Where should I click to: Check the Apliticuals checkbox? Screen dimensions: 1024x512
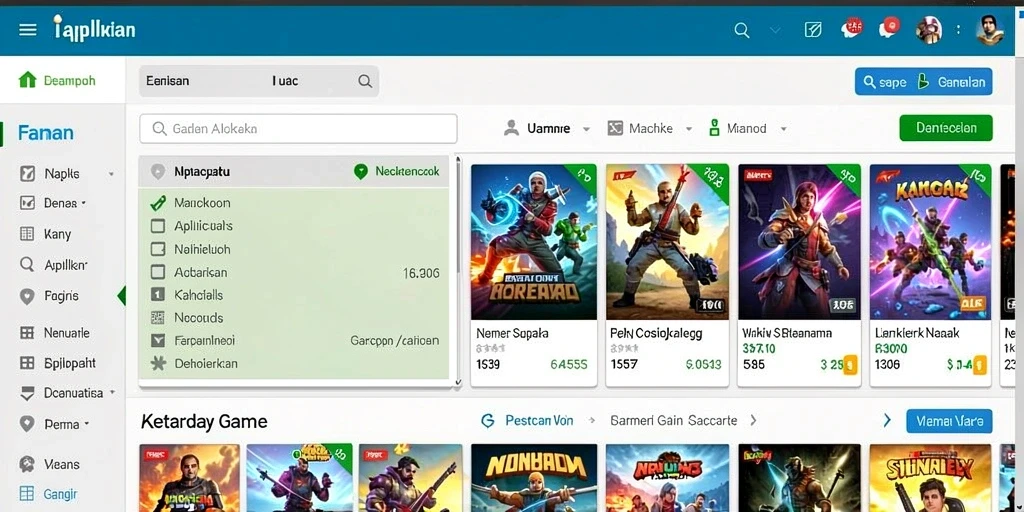[157, 226]
